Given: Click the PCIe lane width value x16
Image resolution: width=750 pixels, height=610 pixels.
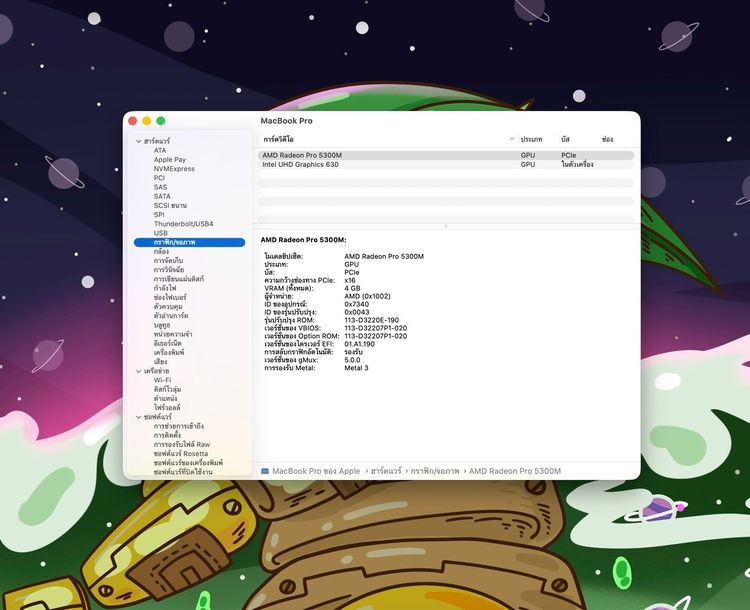Looking at the screenshot, I should [x=350, y=280].
